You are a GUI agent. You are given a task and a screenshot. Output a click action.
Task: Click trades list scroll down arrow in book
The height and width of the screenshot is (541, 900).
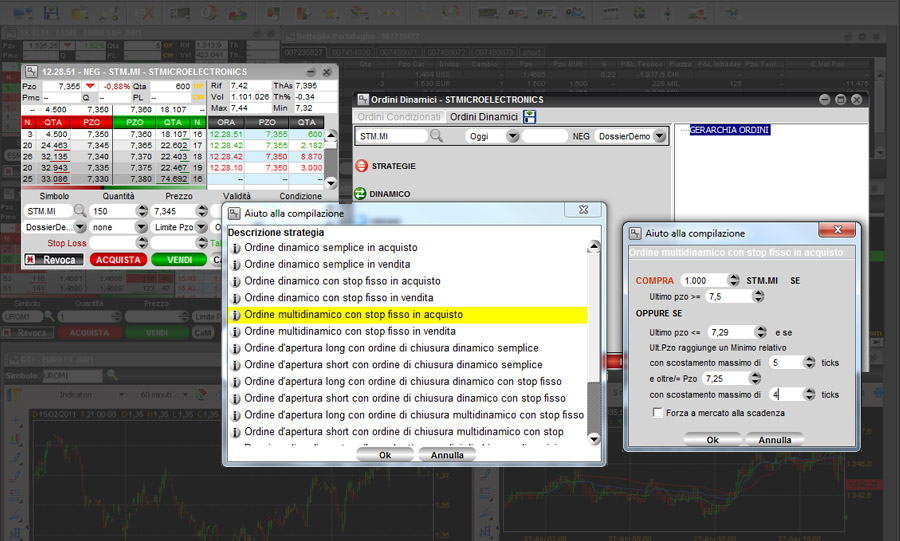331,183
